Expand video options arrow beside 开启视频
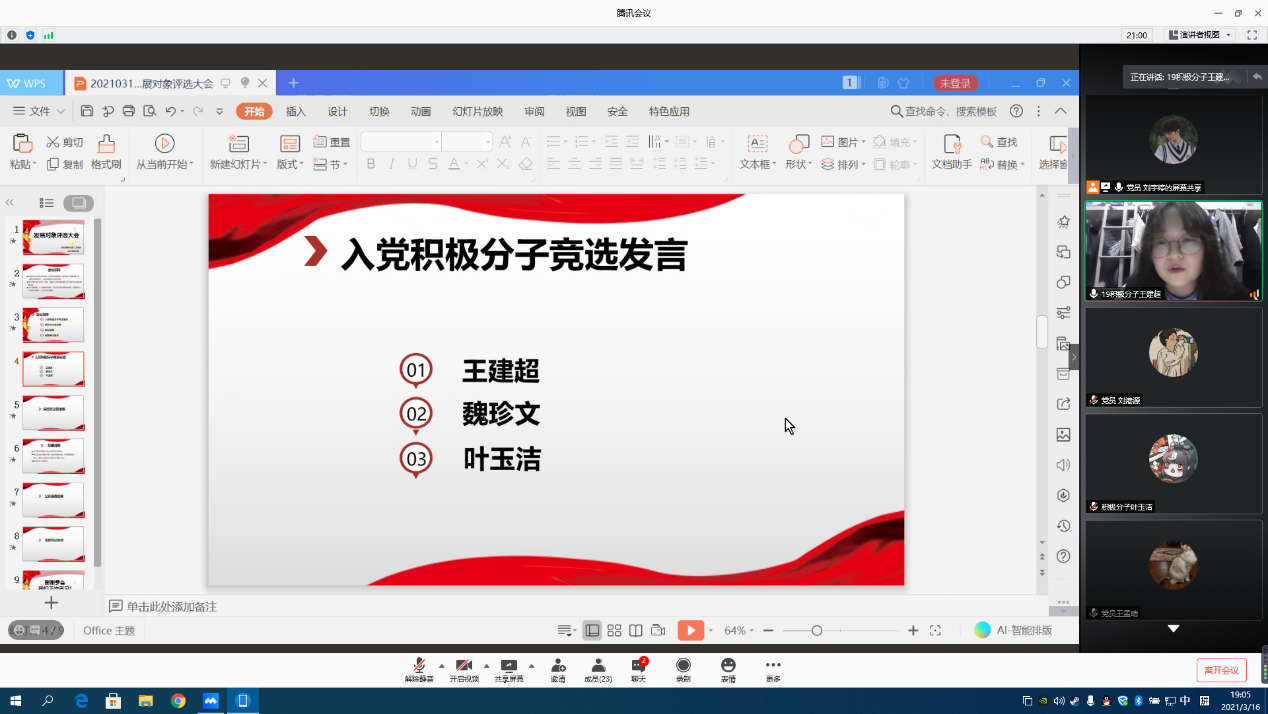Screen dimensions: 1268x714 pos(486,665)
